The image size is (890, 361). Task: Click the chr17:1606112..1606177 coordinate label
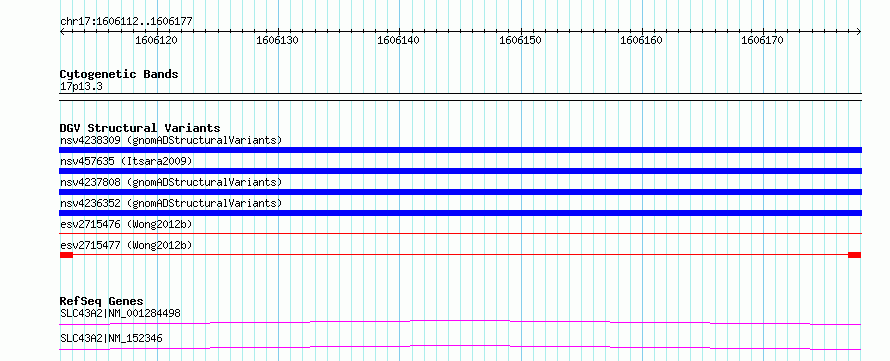coord(126,22)
